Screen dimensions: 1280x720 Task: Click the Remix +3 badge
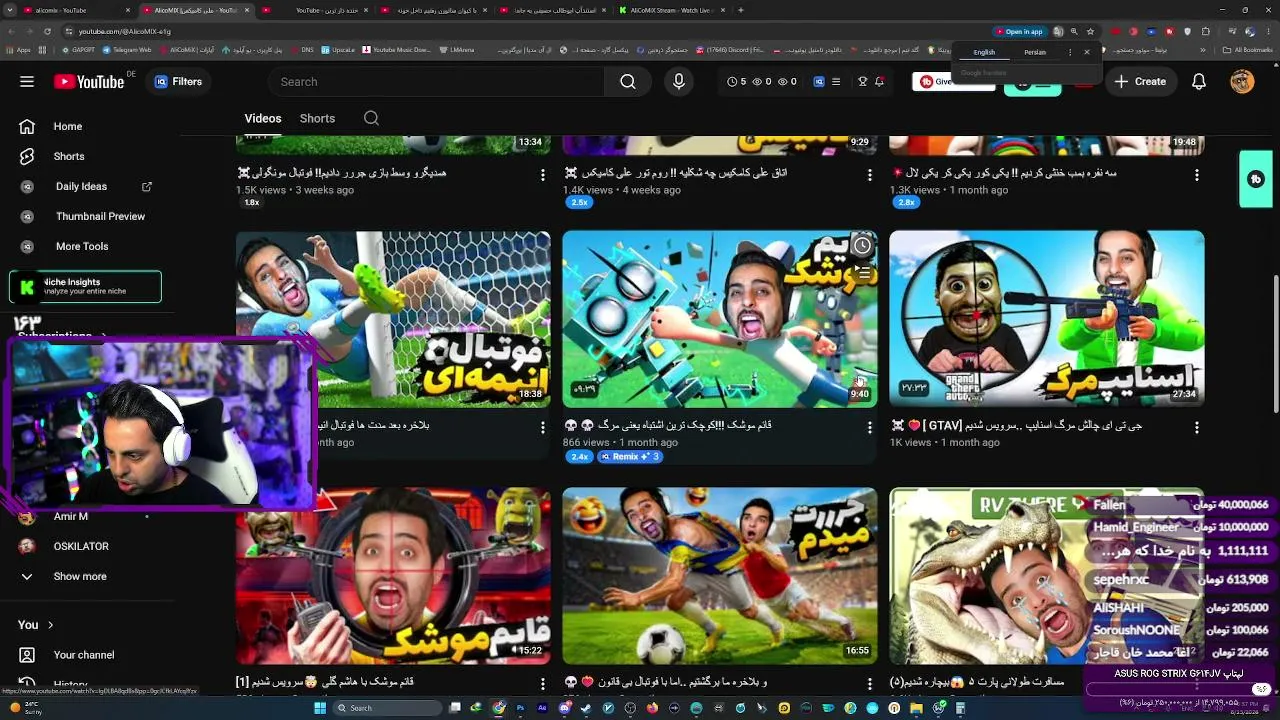point(630,457)
